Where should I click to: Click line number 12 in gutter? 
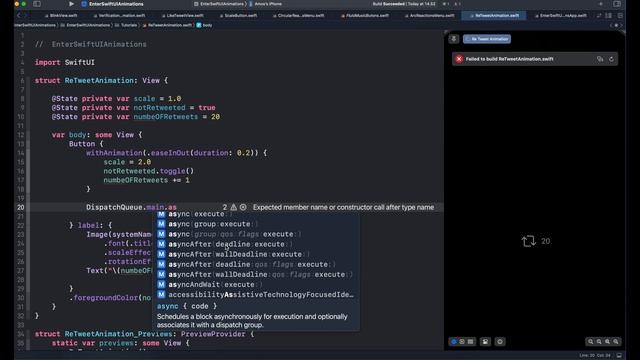pos(21,135)
